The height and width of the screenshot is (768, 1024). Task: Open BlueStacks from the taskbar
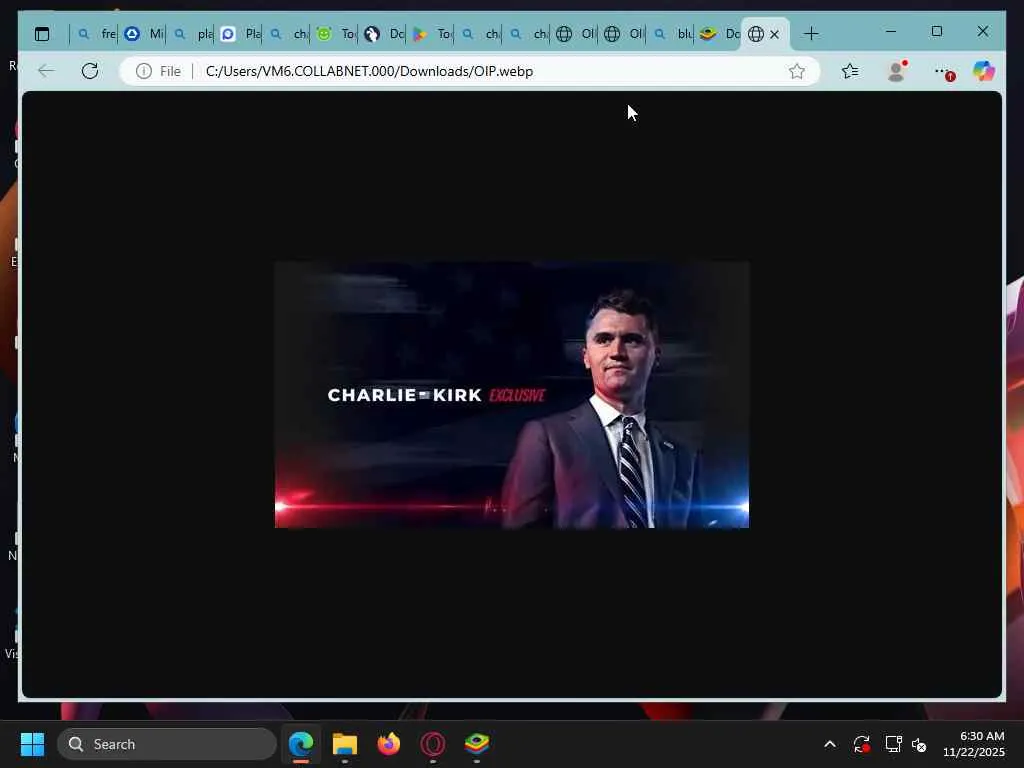[x=477, y=744]
